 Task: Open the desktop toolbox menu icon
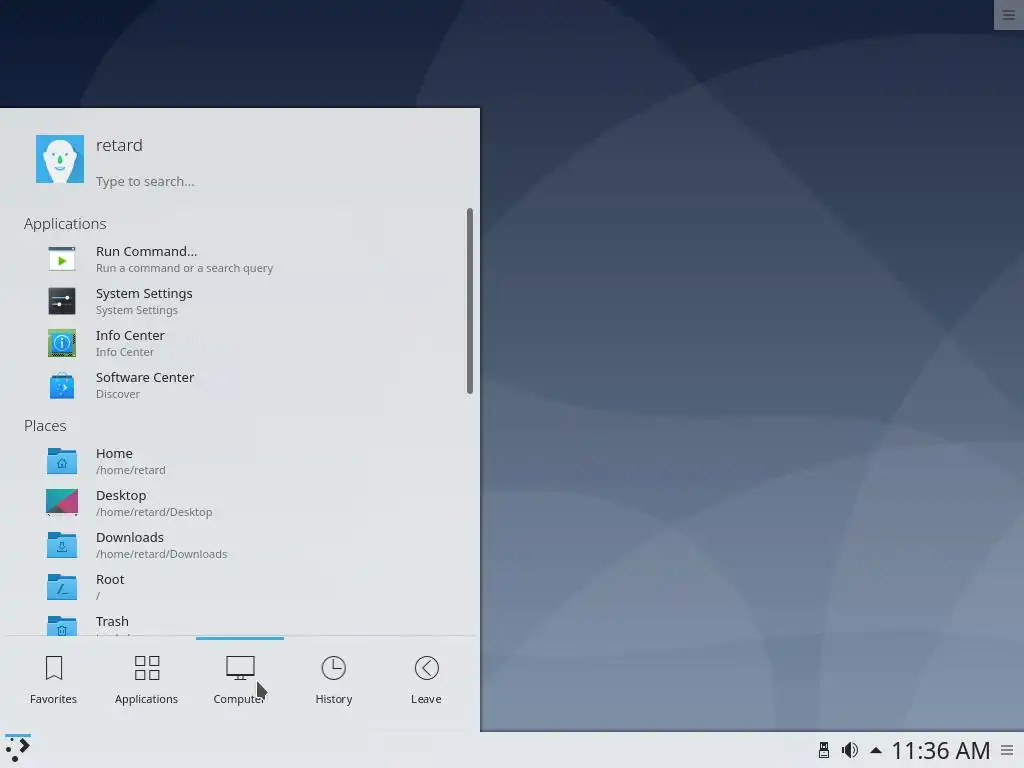tap(1008, 15)
